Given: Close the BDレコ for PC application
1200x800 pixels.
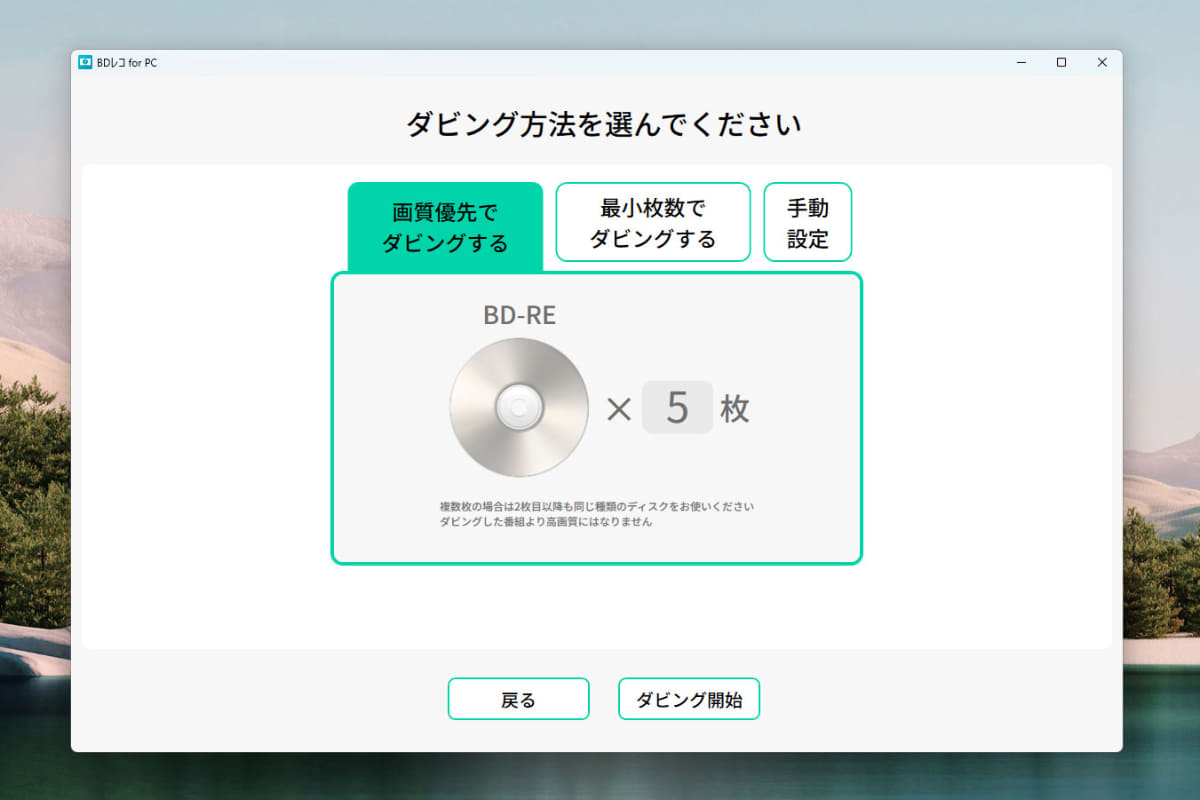Looking at the screenshot, I should [x=1102, y=62].
